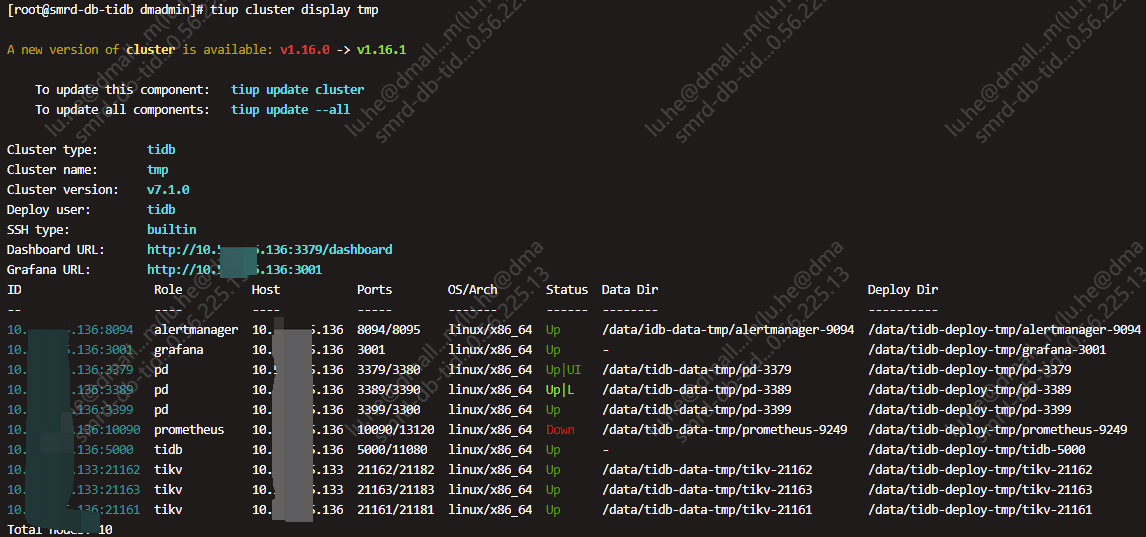Click the data dir path for tikv-21162
The image size is (1146, 537).
[707, 470]
